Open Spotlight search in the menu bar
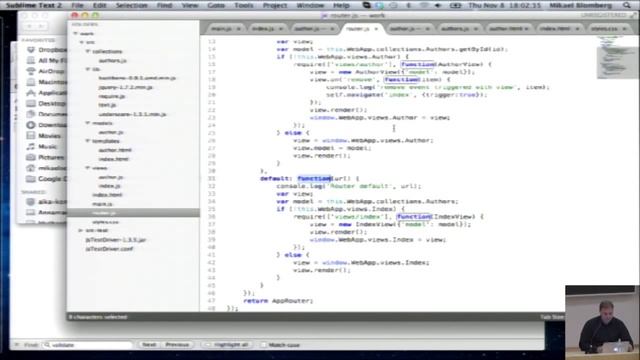This screenshot has width=640, height=360. [x=627, y=5]
